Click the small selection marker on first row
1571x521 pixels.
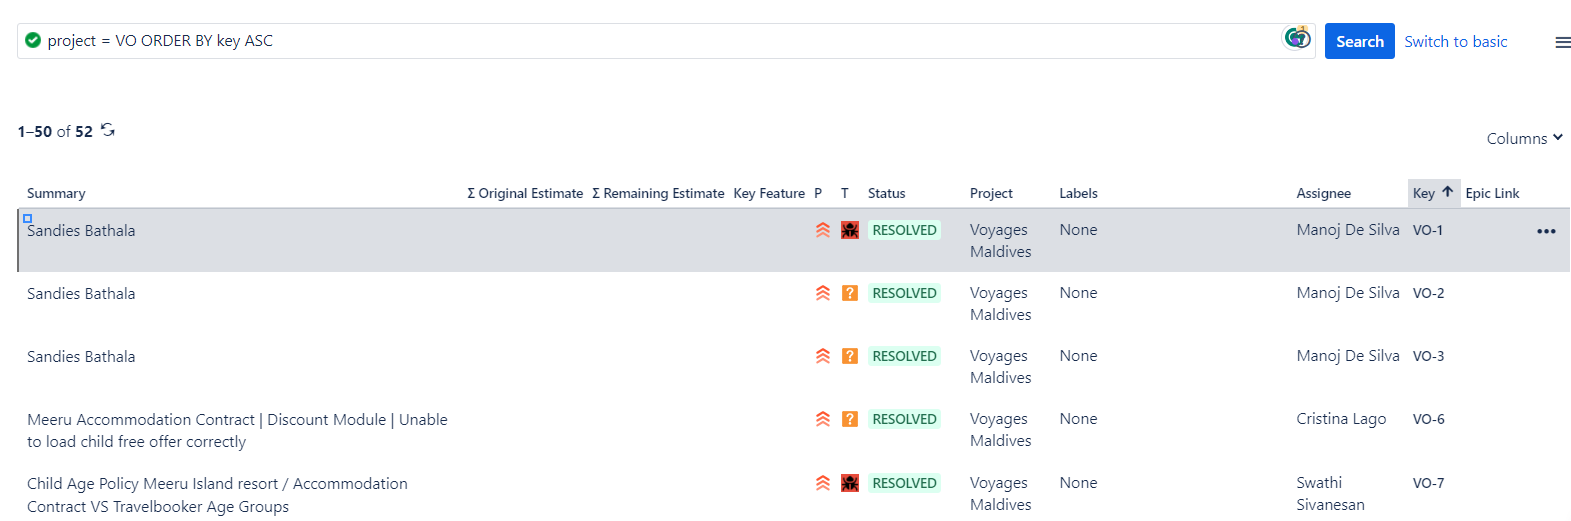tap(28, 218)
